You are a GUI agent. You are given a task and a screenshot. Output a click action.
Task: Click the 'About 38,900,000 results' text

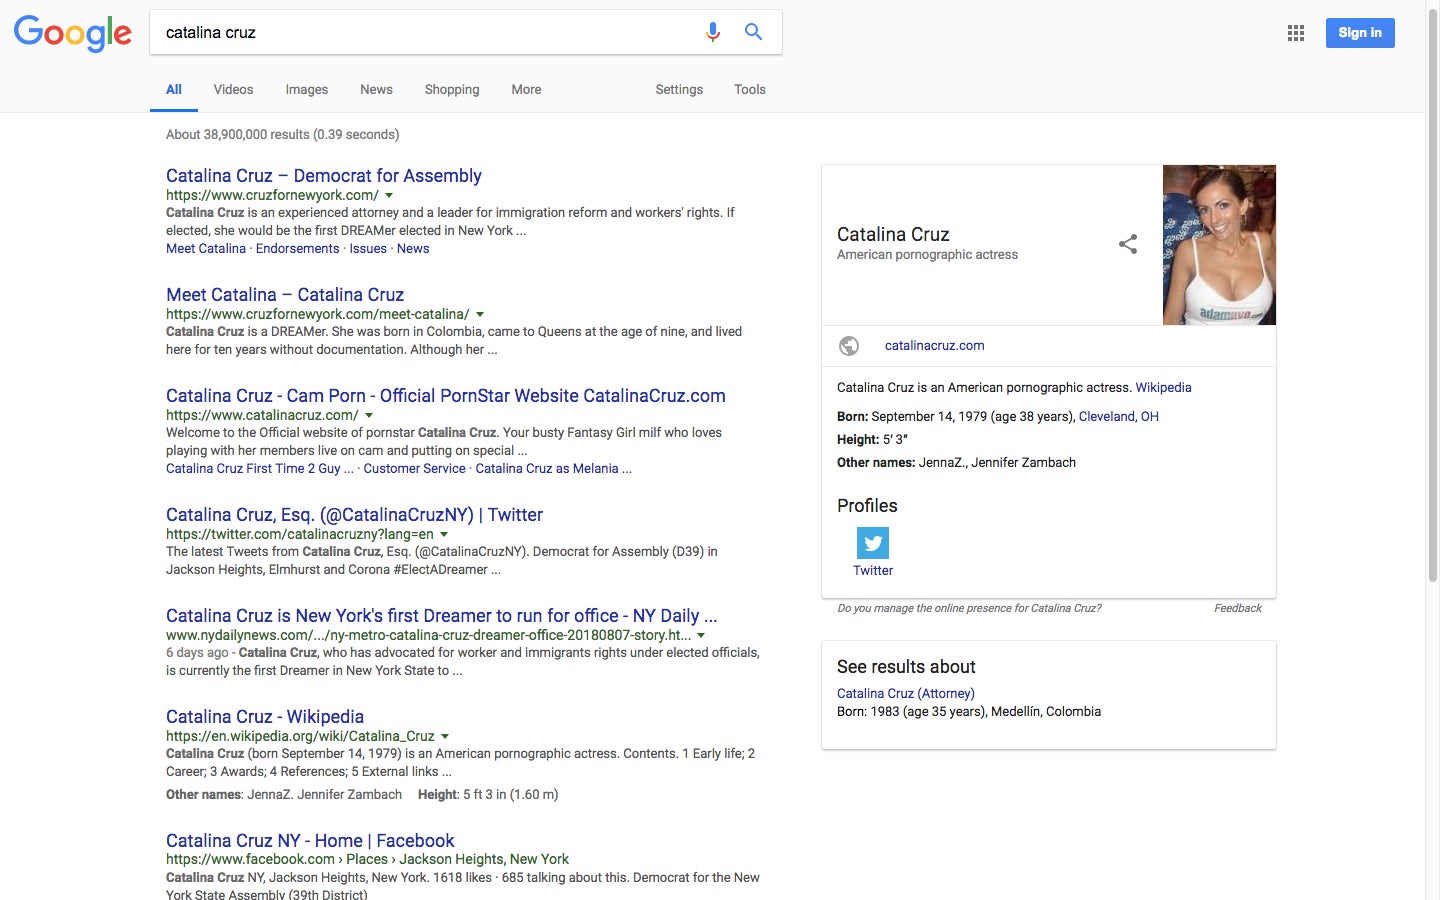282,135
